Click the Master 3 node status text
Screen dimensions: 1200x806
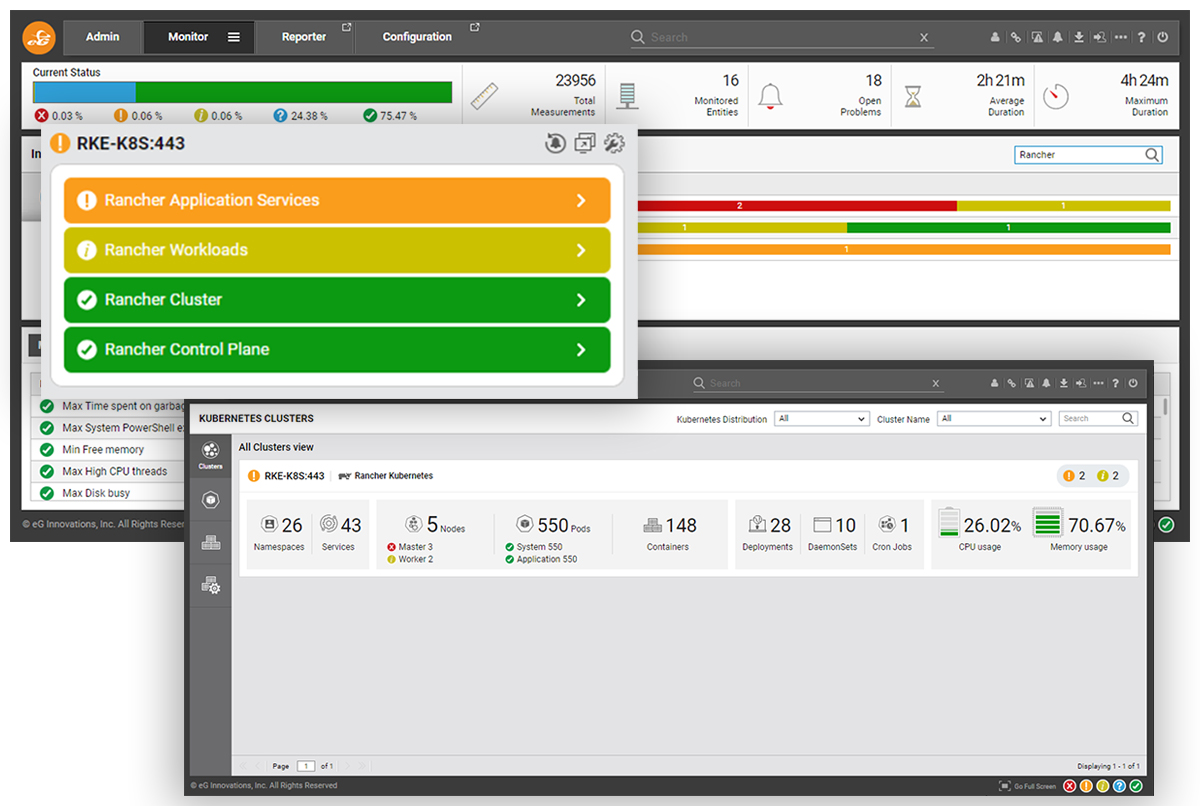416,547
